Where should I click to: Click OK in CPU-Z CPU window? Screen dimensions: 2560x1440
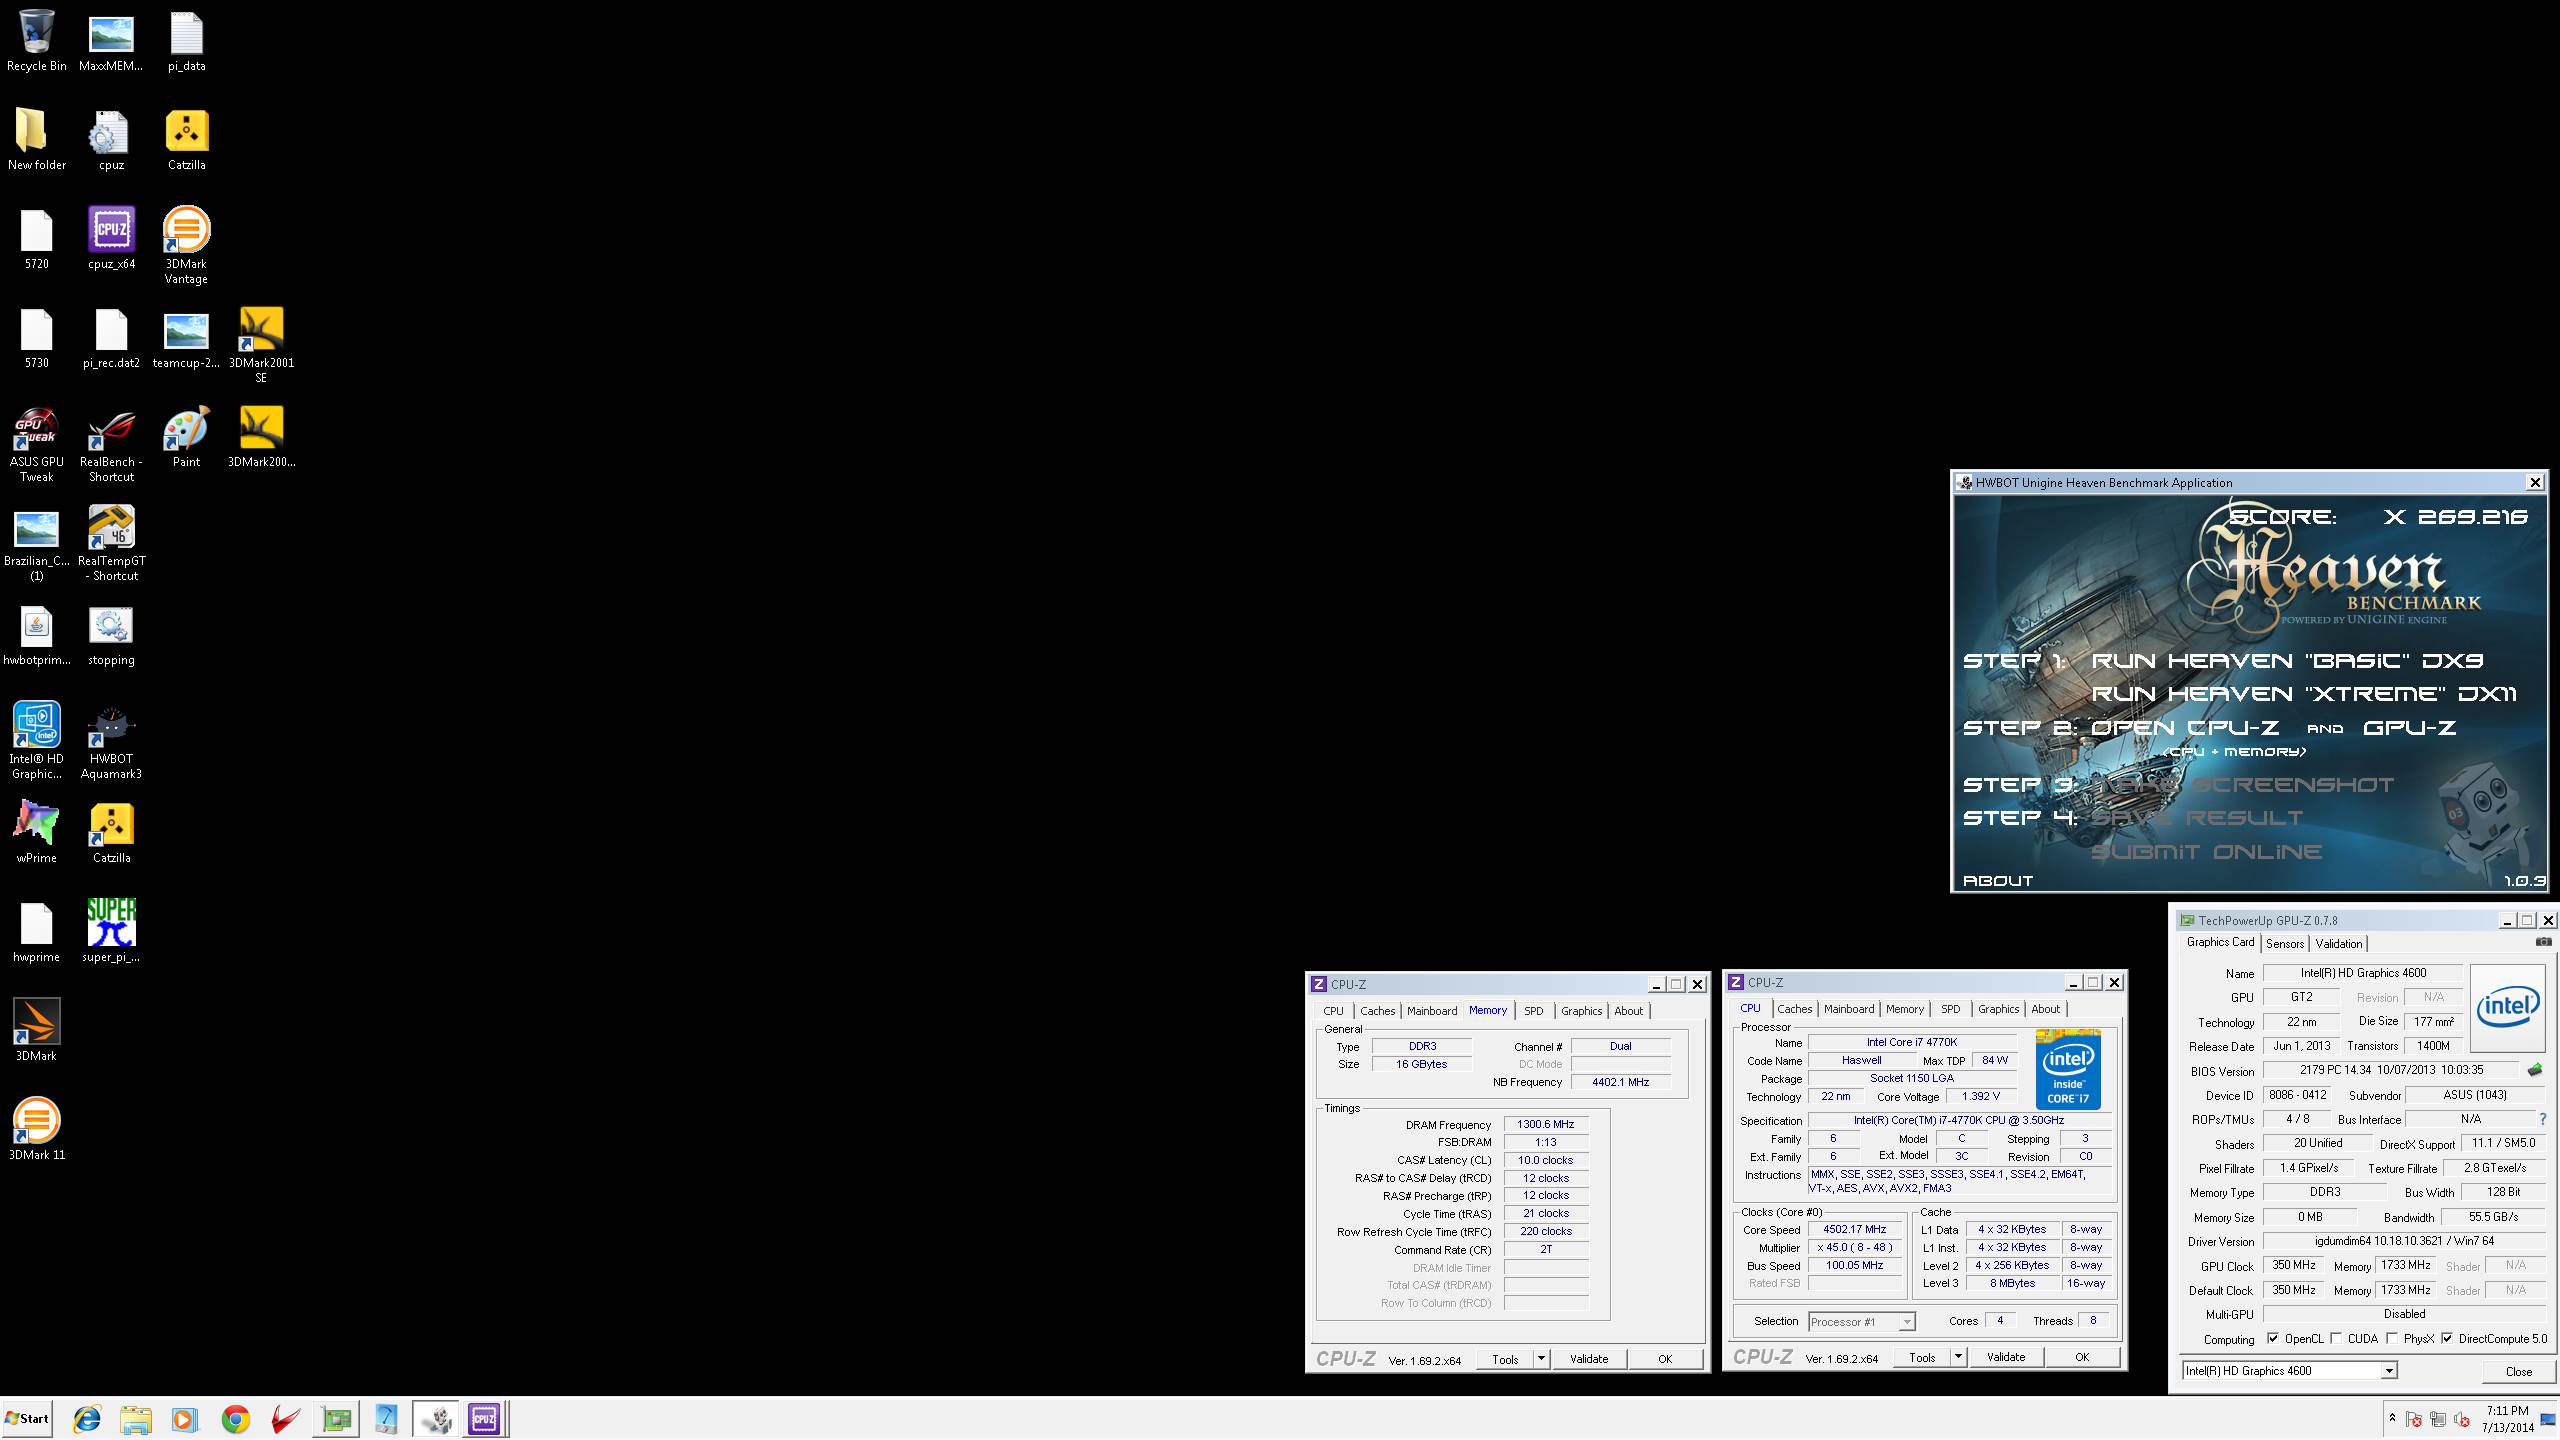[2082, 1356]
